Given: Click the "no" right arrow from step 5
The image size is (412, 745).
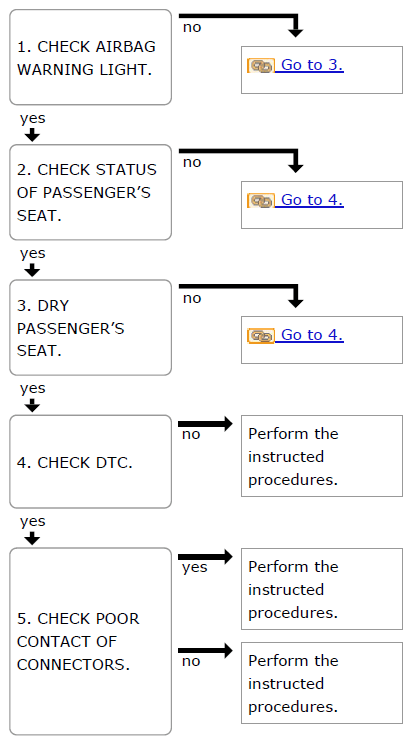Looking at the screenshot, I should [205, 650].
